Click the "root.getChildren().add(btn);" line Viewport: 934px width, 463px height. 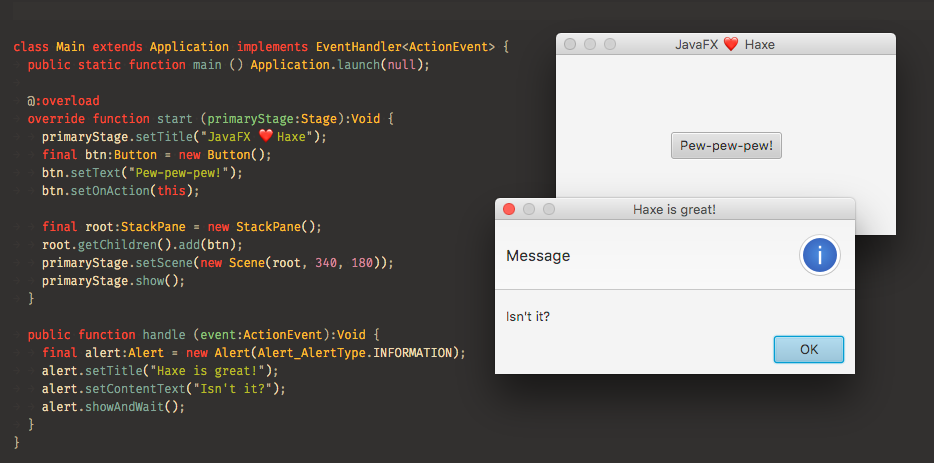point(142,245)
